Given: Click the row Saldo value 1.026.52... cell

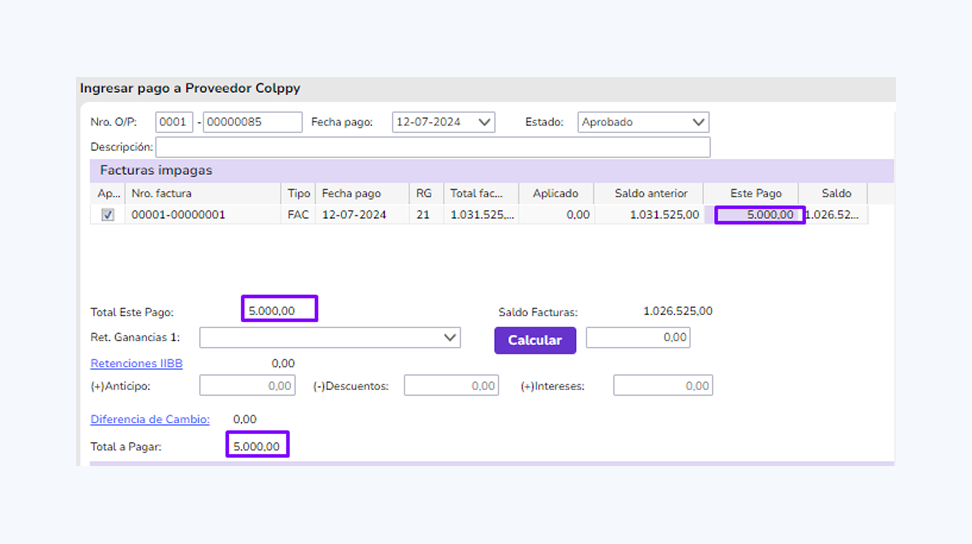Looking at the screenshot, I should coord(833,215).
